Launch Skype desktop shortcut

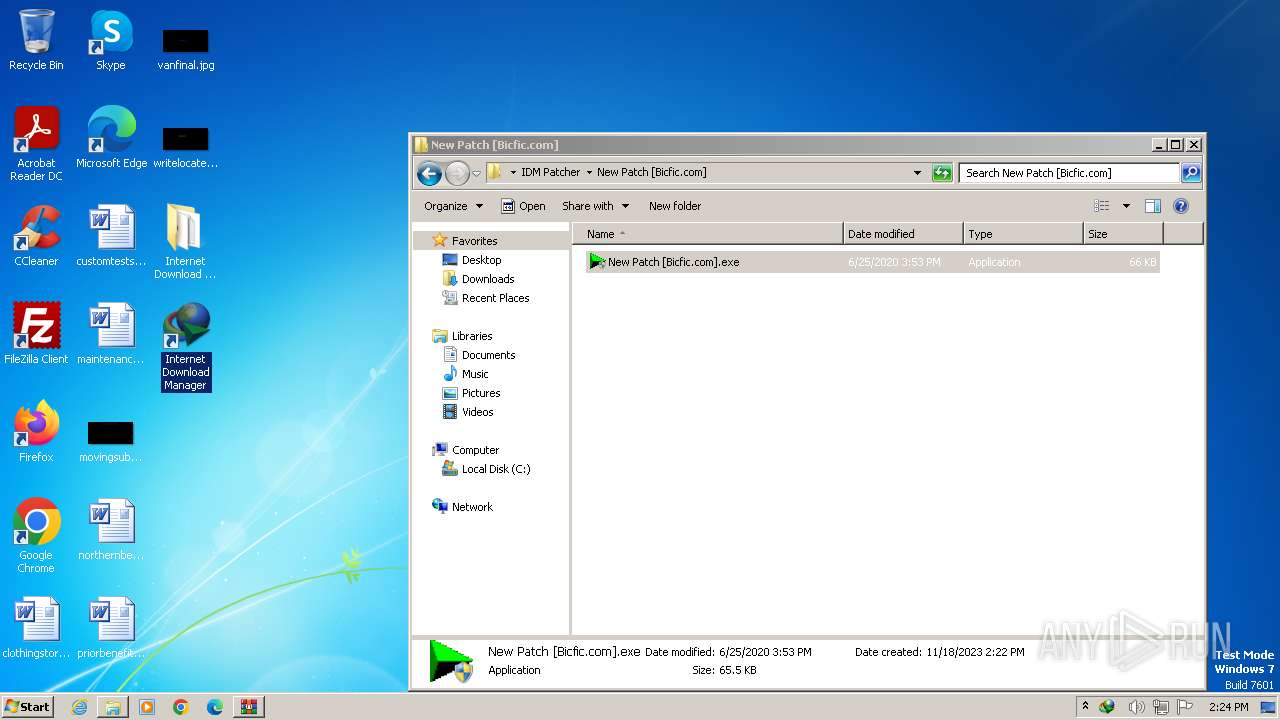111,40
